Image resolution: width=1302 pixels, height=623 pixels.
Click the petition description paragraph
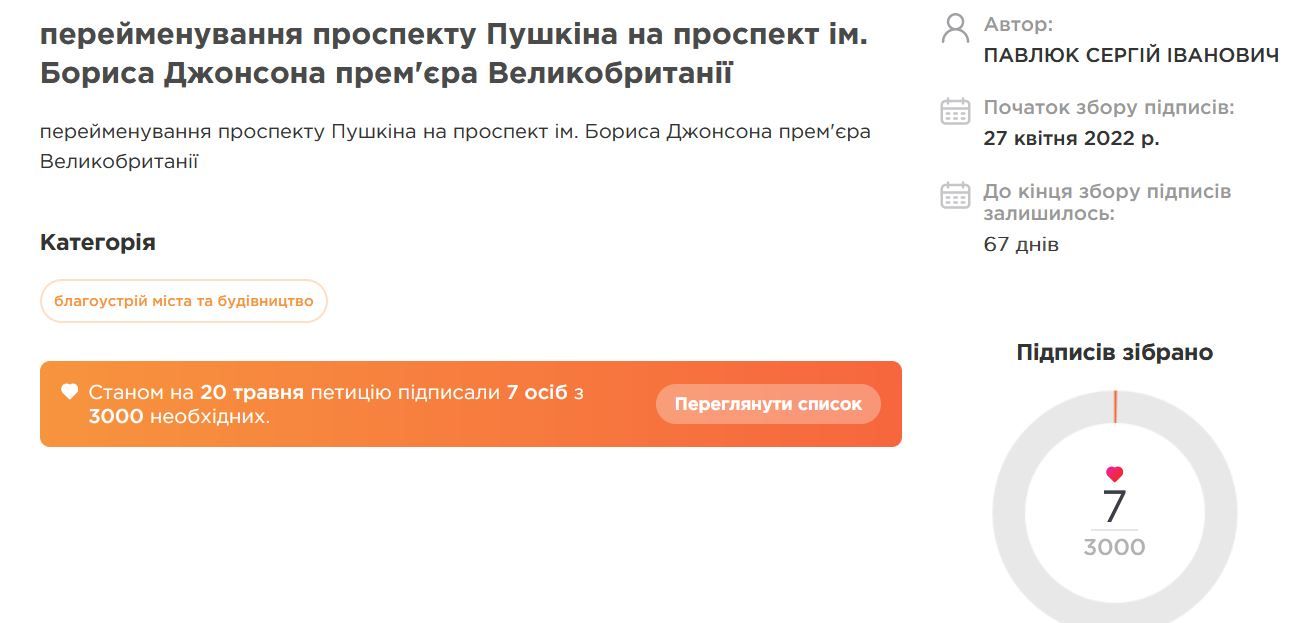pos(455,146)
